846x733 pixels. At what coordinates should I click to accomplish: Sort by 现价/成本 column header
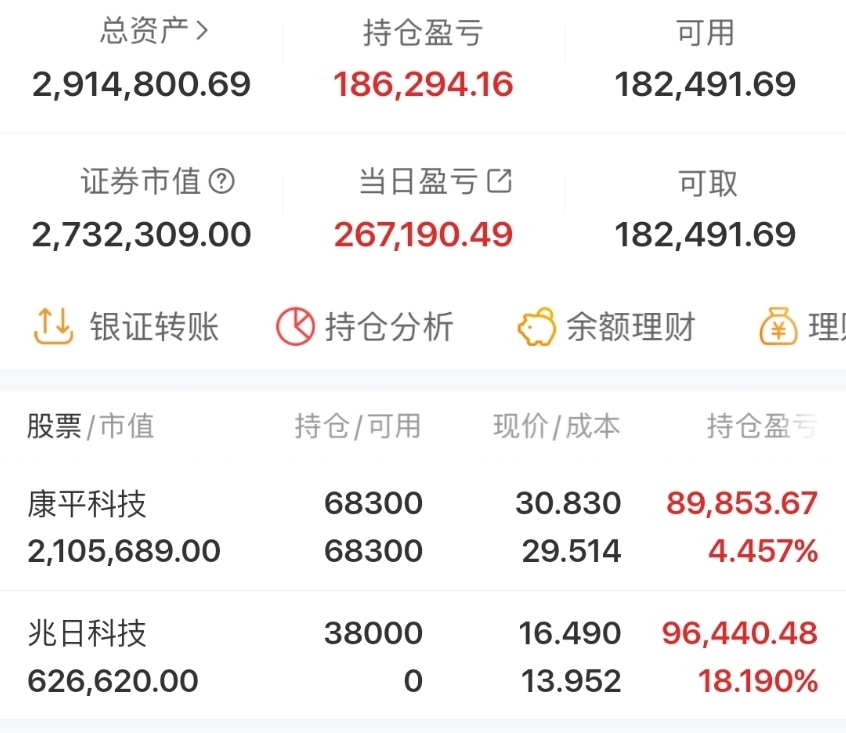pos(556,426)
